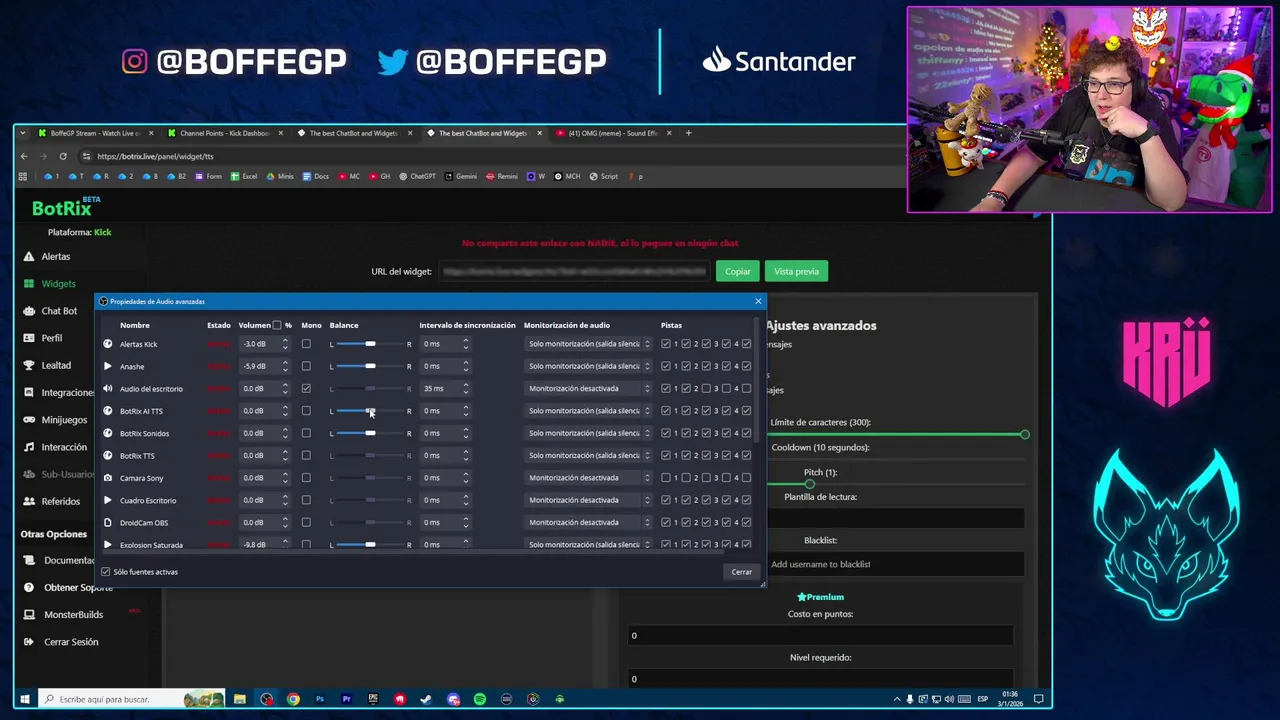
Task: Open Lealtad in BotRix sidebar
Action: pos(56,365)
